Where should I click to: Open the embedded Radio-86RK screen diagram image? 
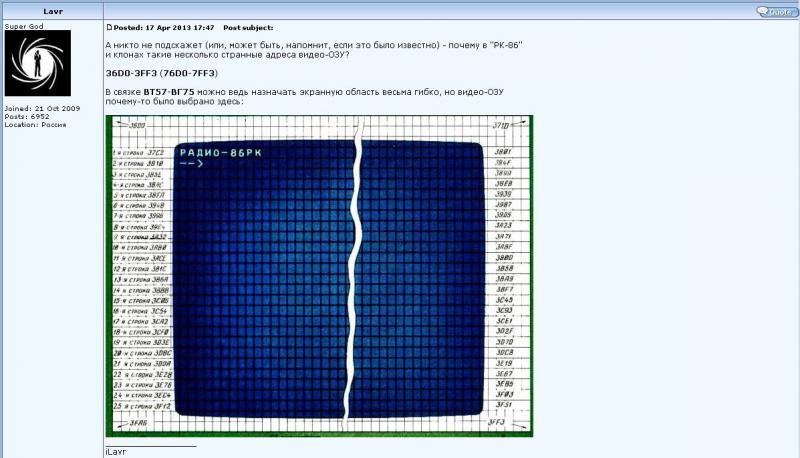pyautogui.click(x=319, y=276)
